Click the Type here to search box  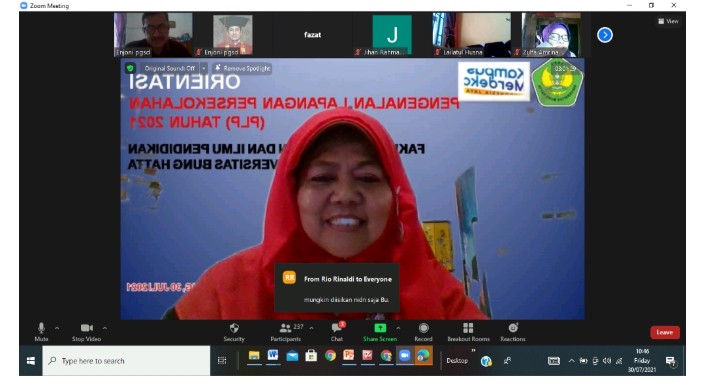(x=126, y=361)
